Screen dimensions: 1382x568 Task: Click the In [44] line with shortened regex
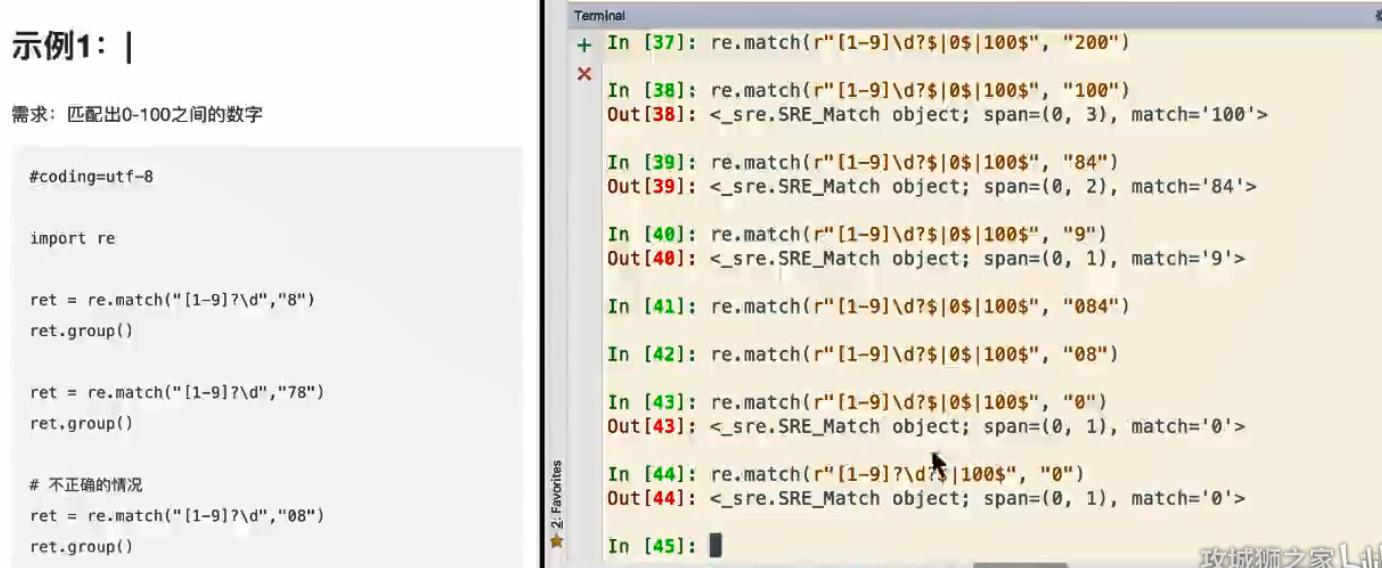tap(846, 474)
